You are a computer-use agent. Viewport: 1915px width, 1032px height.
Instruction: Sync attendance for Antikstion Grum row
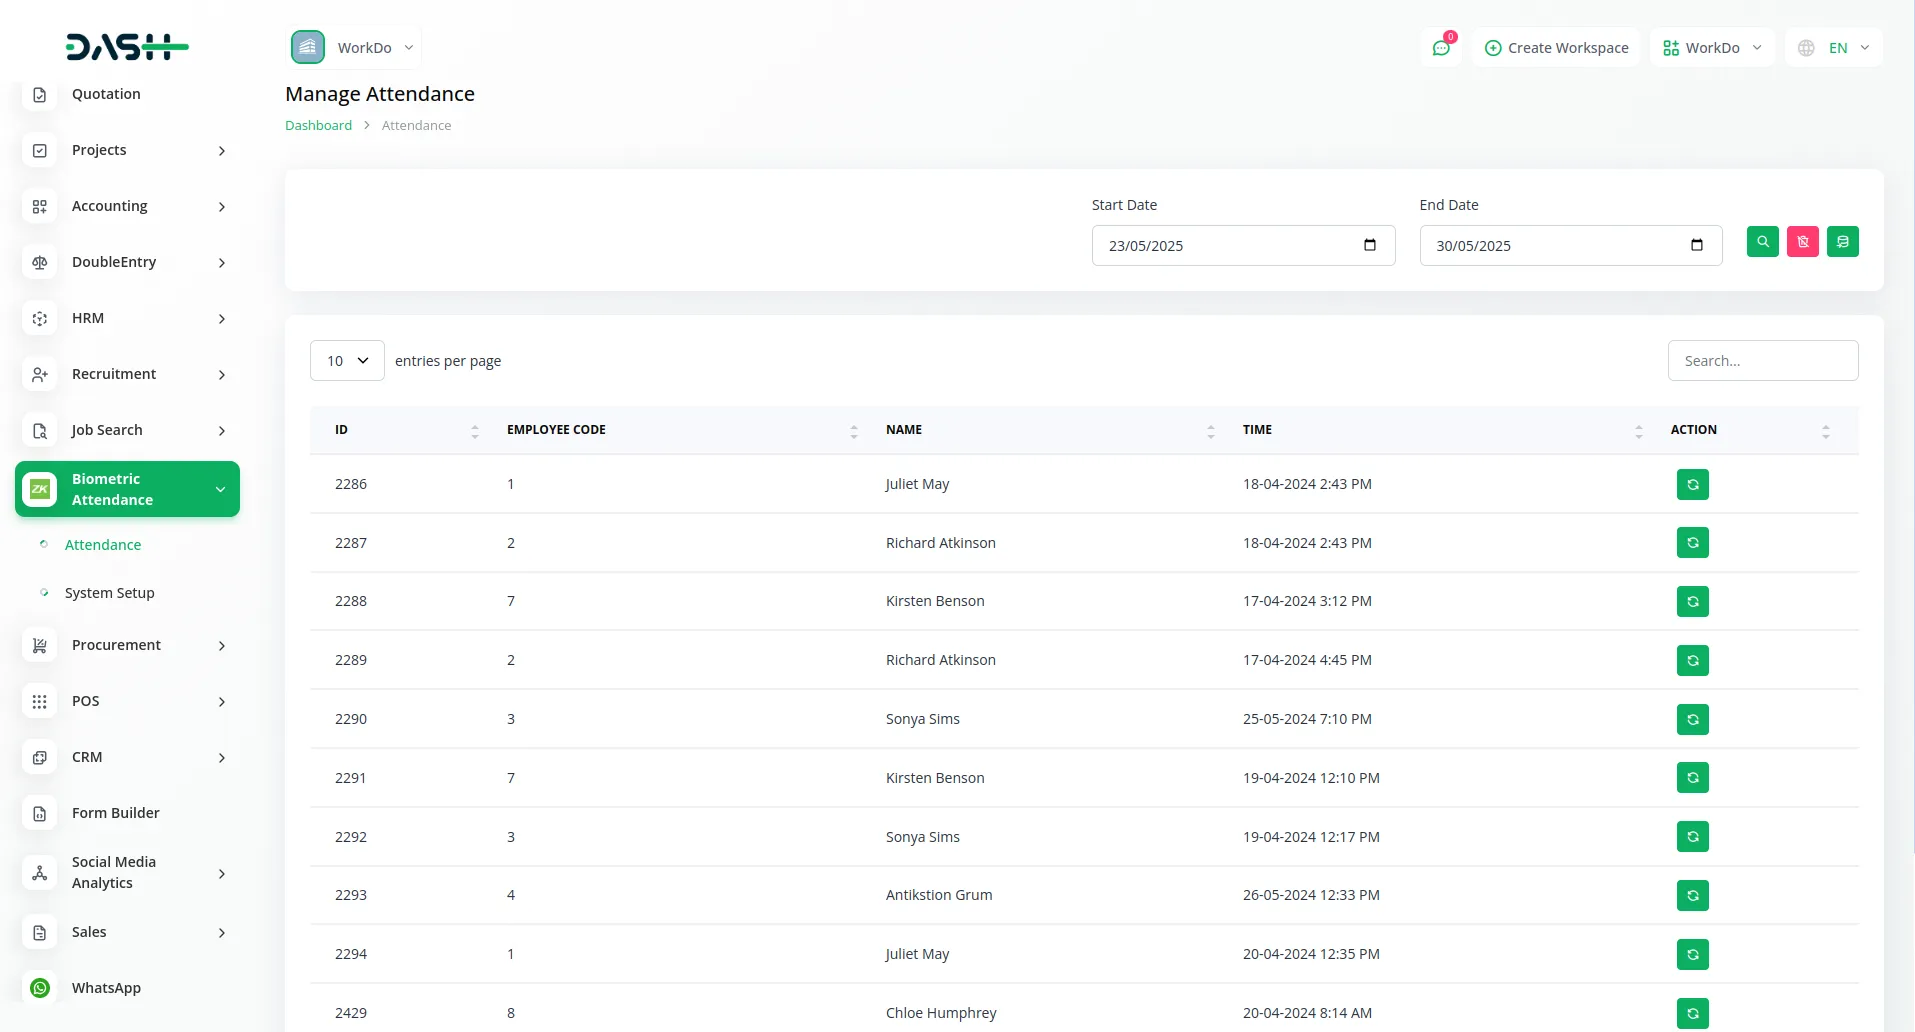(1692, 896)
